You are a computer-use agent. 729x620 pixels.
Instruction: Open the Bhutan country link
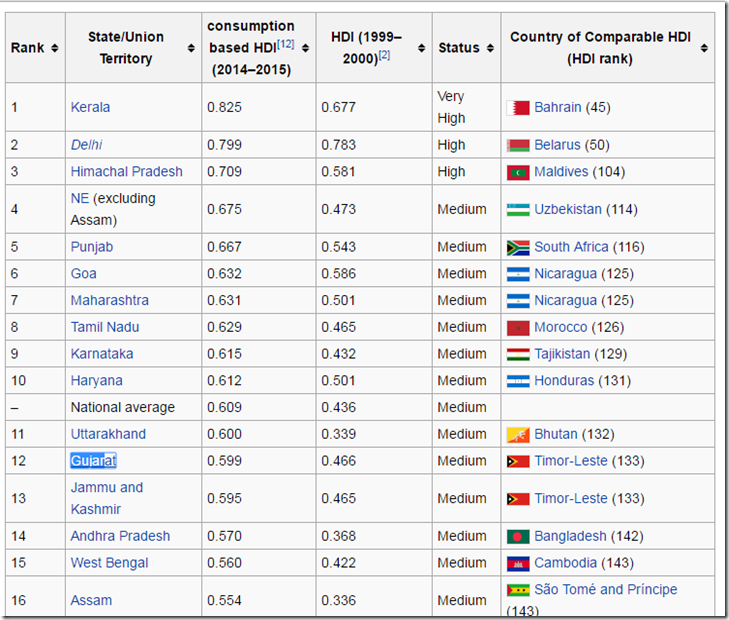coord(556,435)
